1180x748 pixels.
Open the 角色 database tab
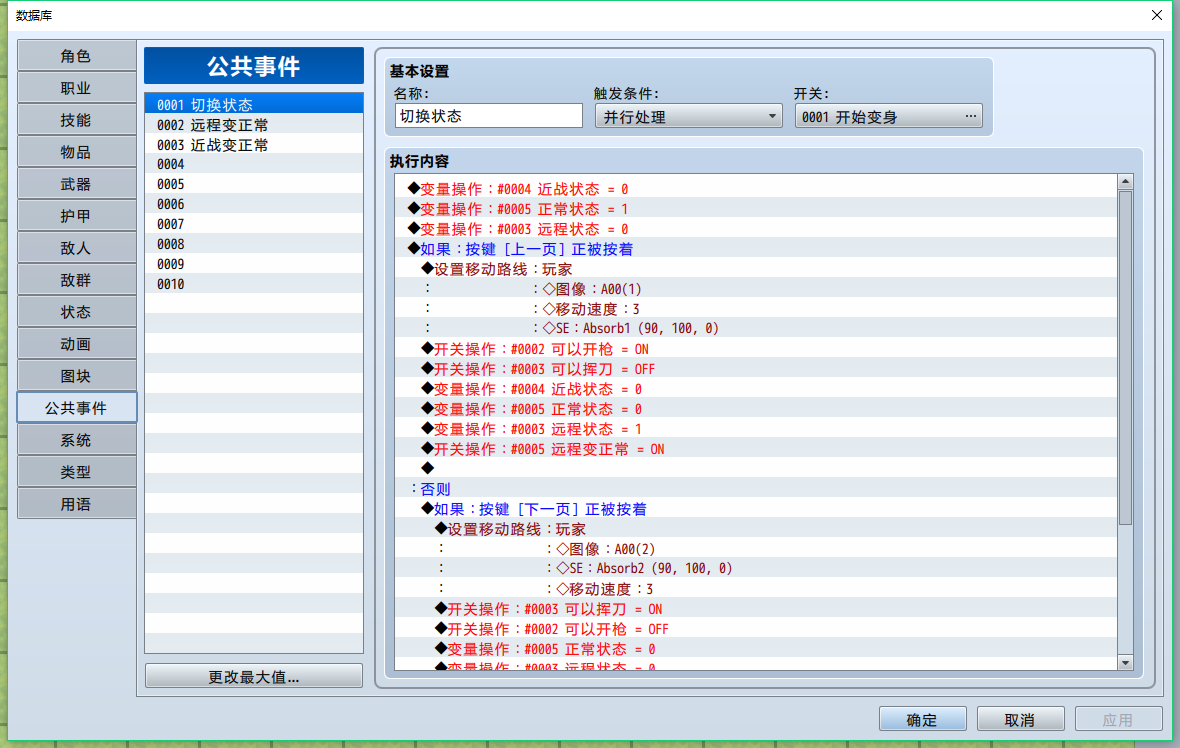(77, 56)
